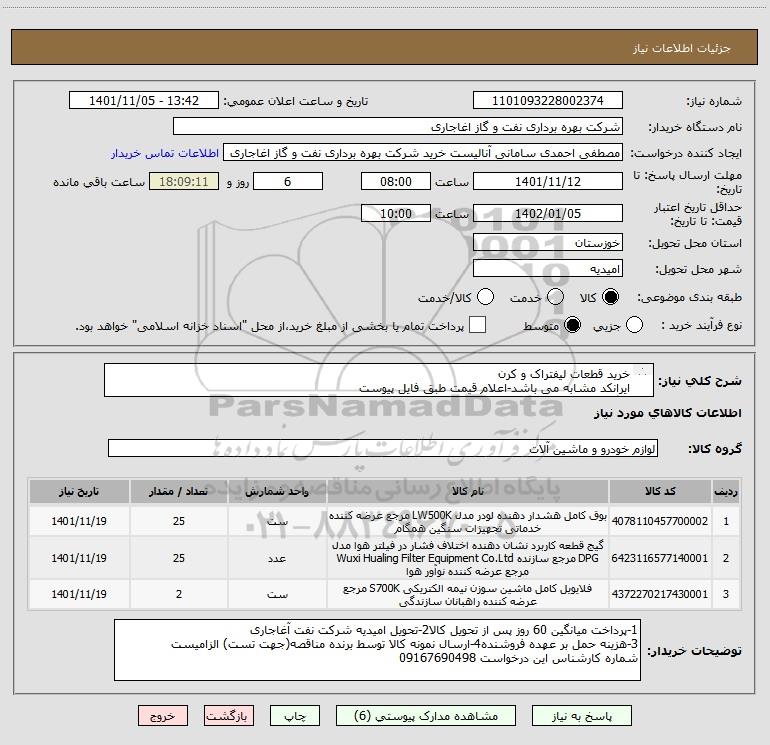This screenshot has width=770, height=745.
Task: Click product code 6423116577140001
Action: pyautogui.click(x=660, y=558)
